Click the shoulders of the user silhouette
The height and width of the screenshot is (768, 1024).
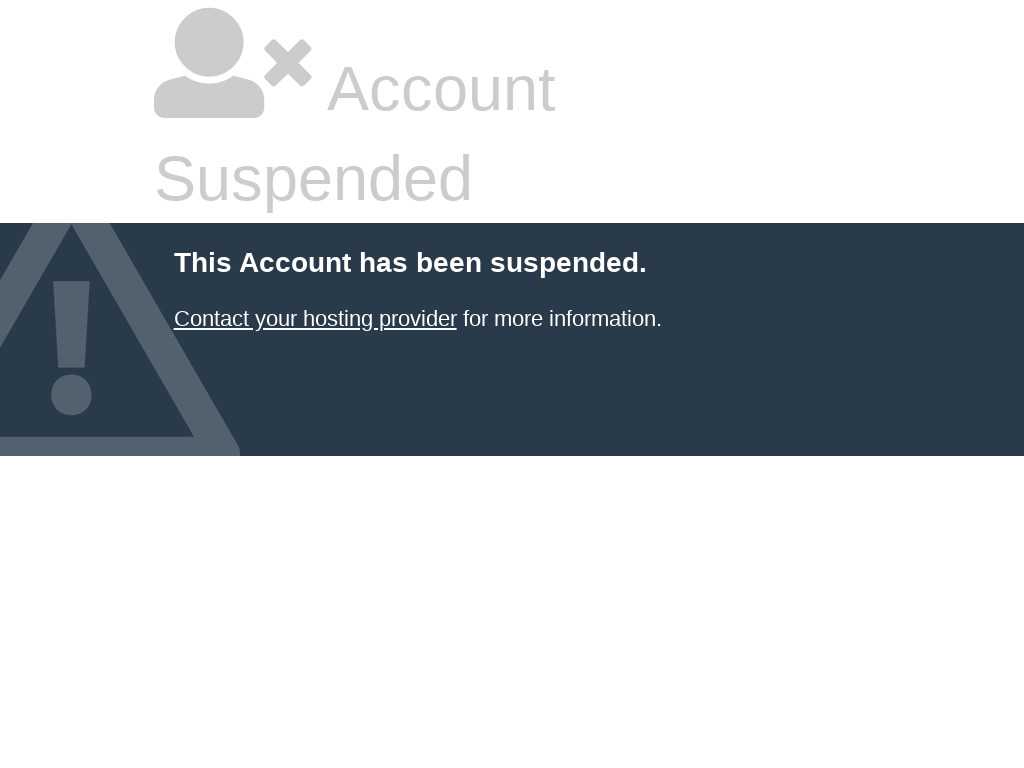tap(209, 97)
